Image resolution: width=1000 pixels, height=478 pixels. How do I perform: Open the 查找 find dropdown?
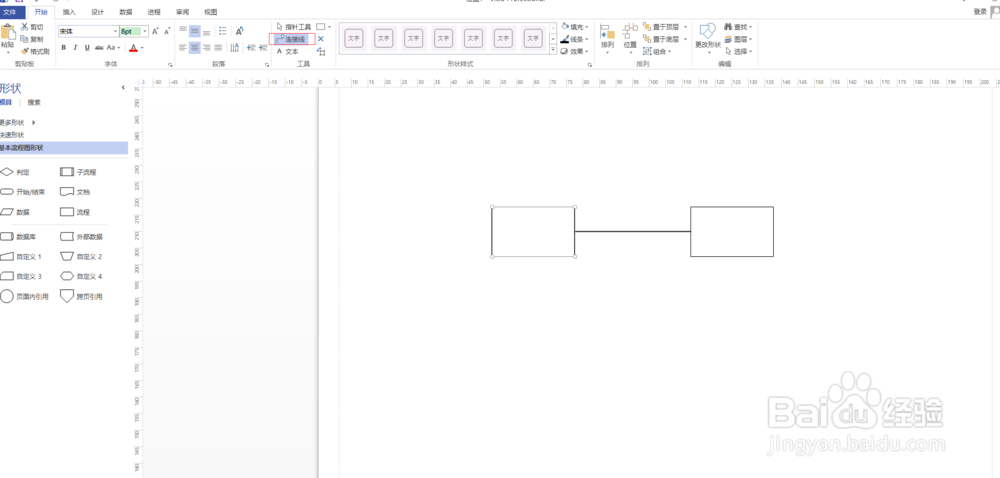pos(739,27)
